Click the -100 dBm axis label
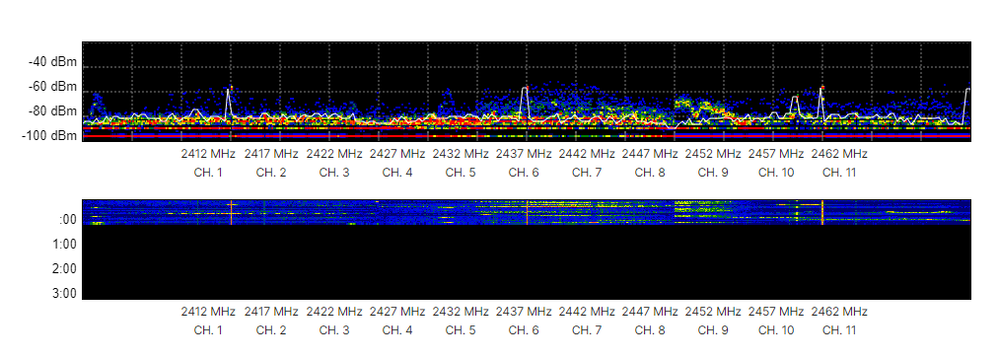 (x=50, y=136)
